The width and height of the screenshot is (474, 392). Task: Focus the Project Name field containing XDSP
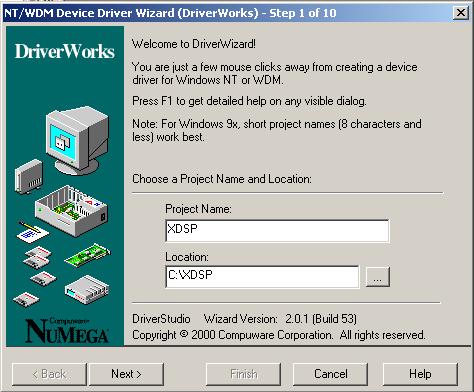tap(277, 230)
